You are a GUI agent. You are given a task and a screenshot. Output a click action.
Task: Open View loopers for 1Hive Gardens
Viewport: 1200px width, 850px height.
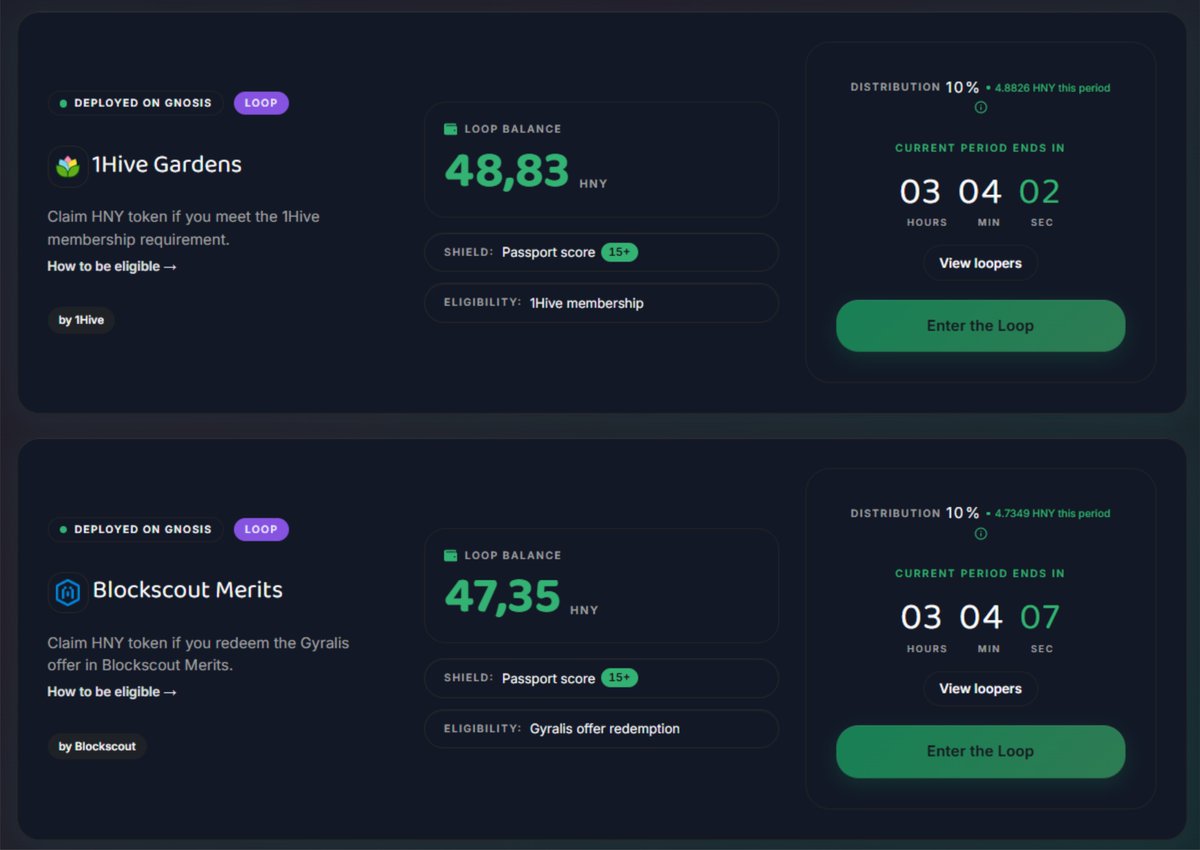click(980, 263)
